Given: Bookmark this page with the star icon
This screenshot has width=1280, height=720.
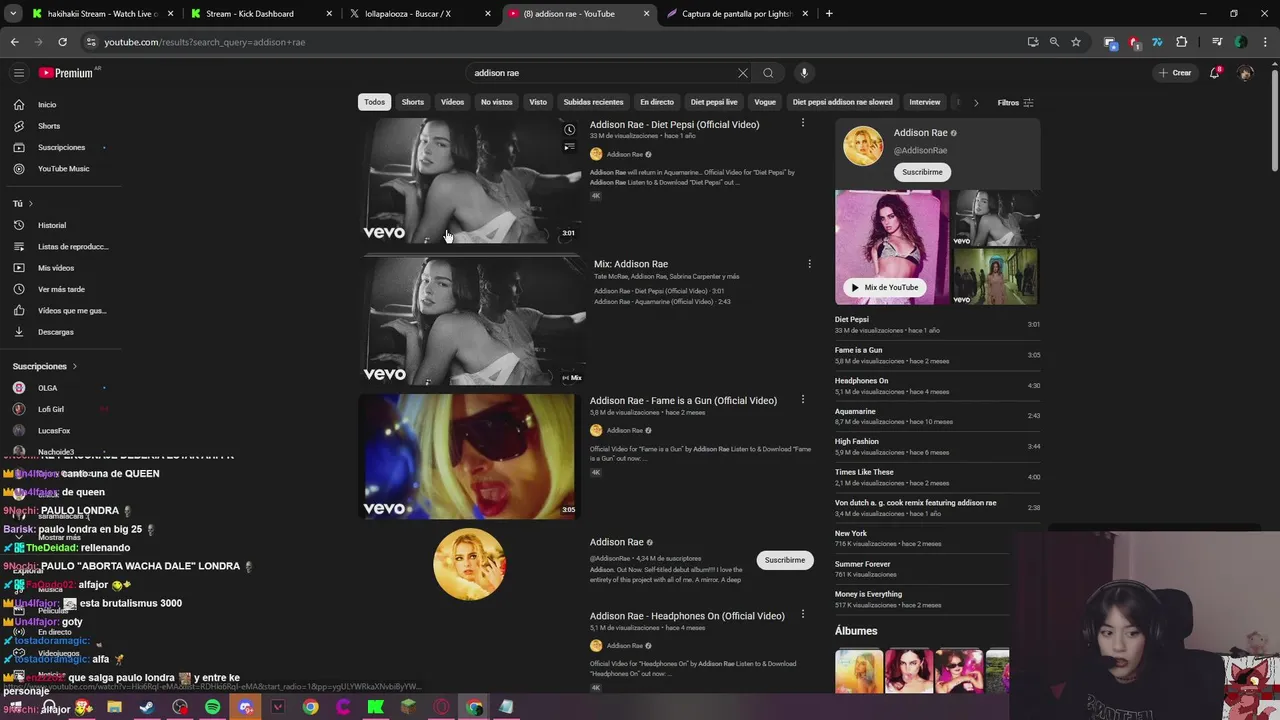Looking at the screenshot, I should [x=1076, y=42].
